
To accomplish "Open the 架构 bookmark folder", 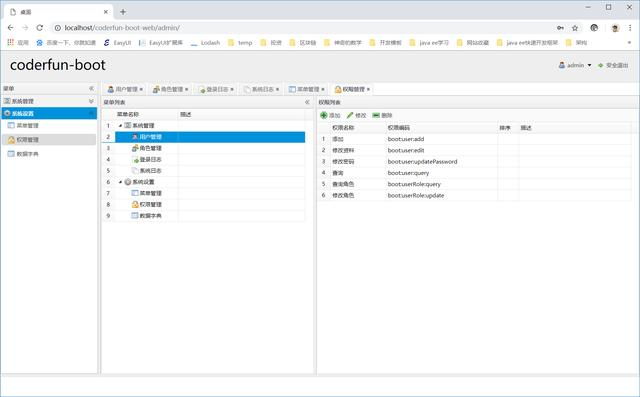I will point(576,42).
